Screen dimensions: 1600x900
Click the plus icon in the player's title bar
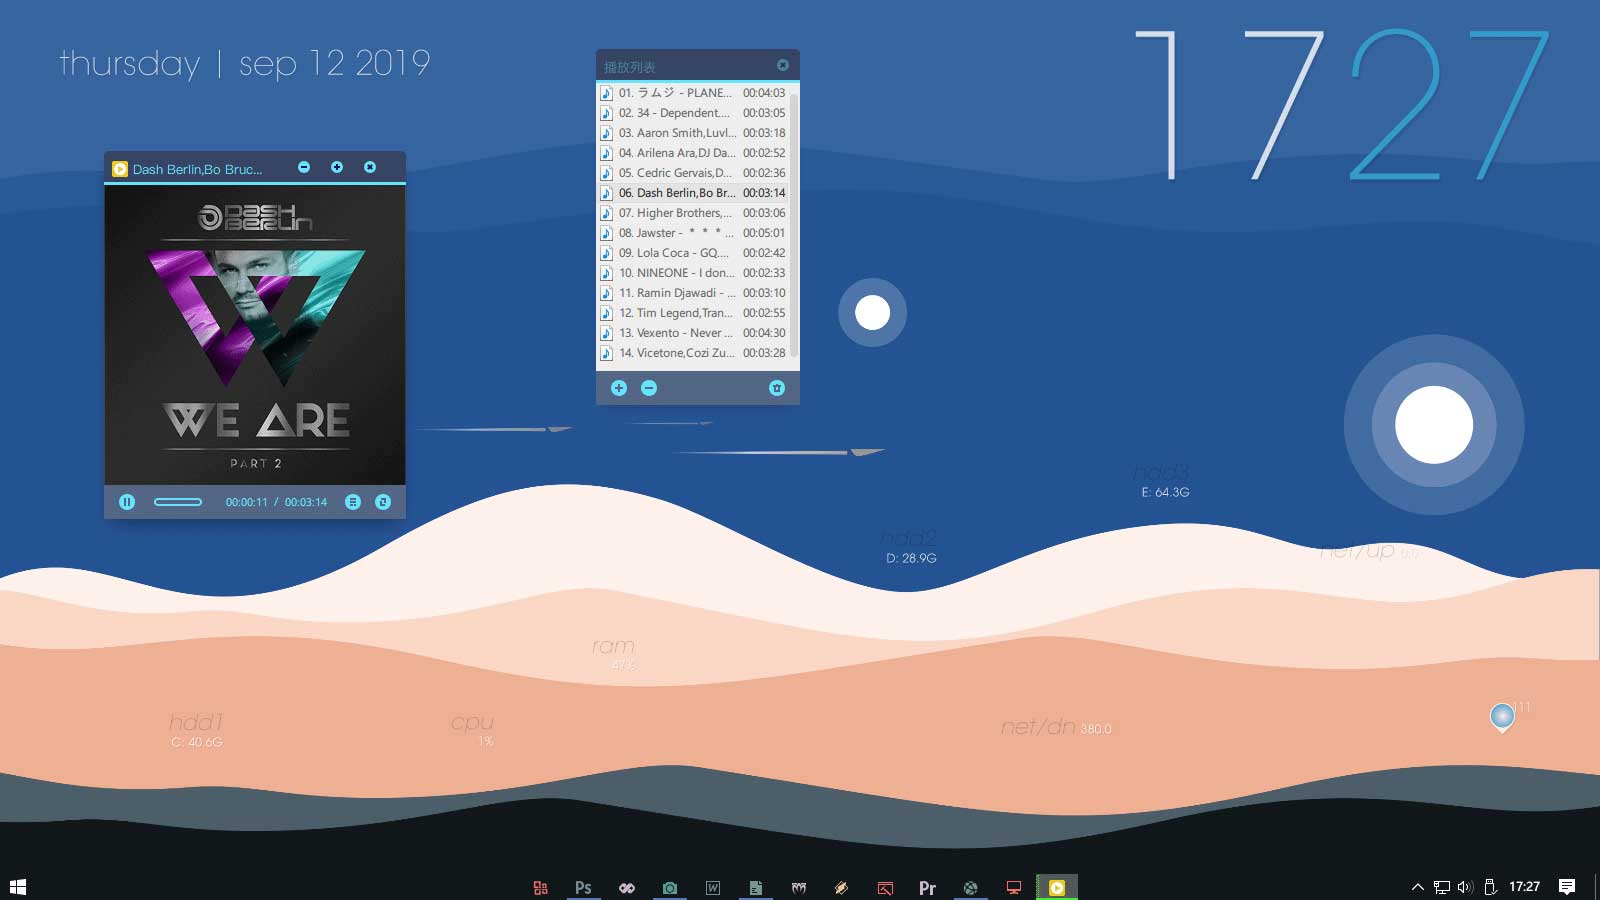pyautogui.click(x=337, y=167)
